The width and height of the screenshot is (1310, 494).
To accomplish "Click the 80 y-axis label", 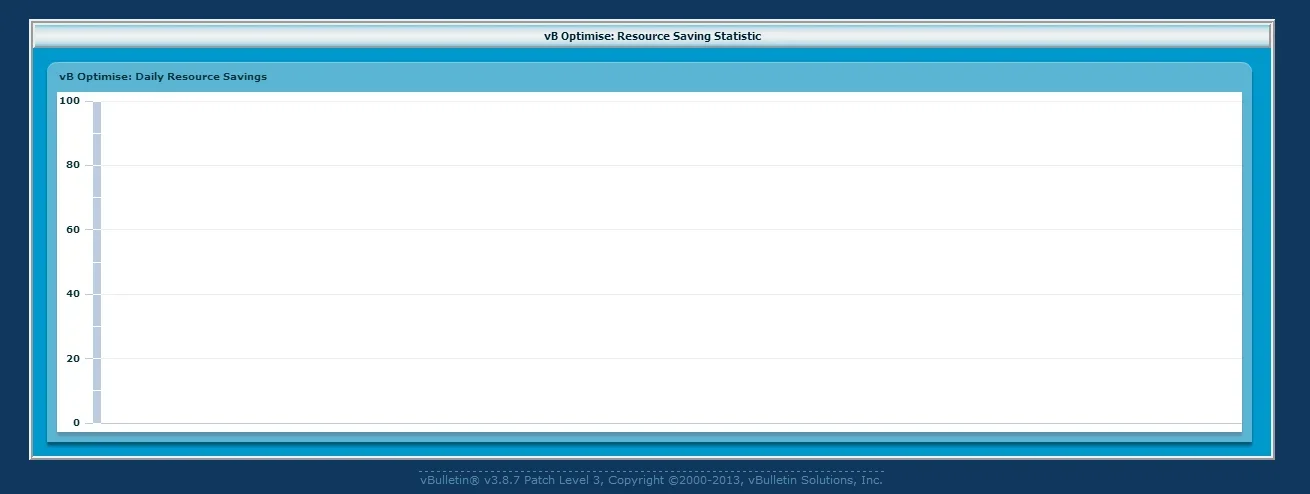I will (x=72, y=165).
